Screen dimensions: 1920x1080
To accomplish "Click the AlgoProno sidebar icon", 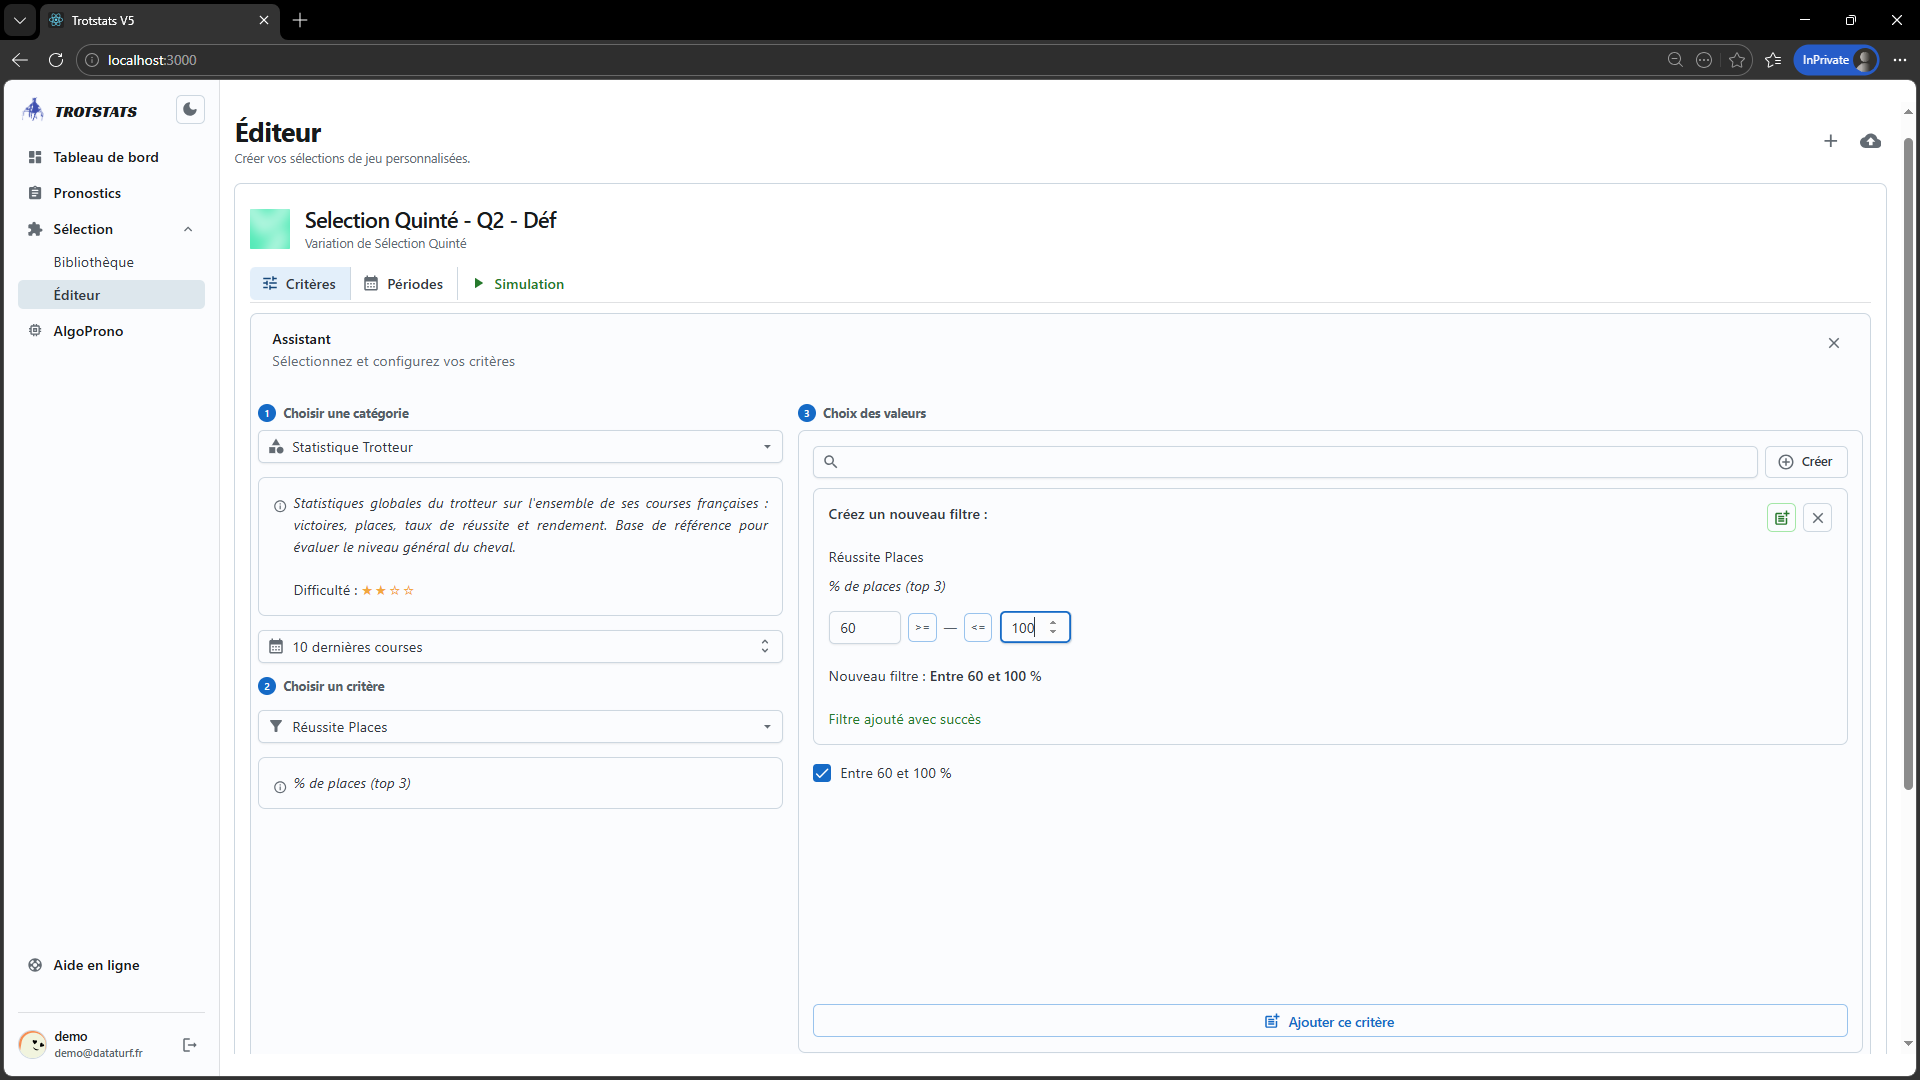I will click(x=35, y=331).
